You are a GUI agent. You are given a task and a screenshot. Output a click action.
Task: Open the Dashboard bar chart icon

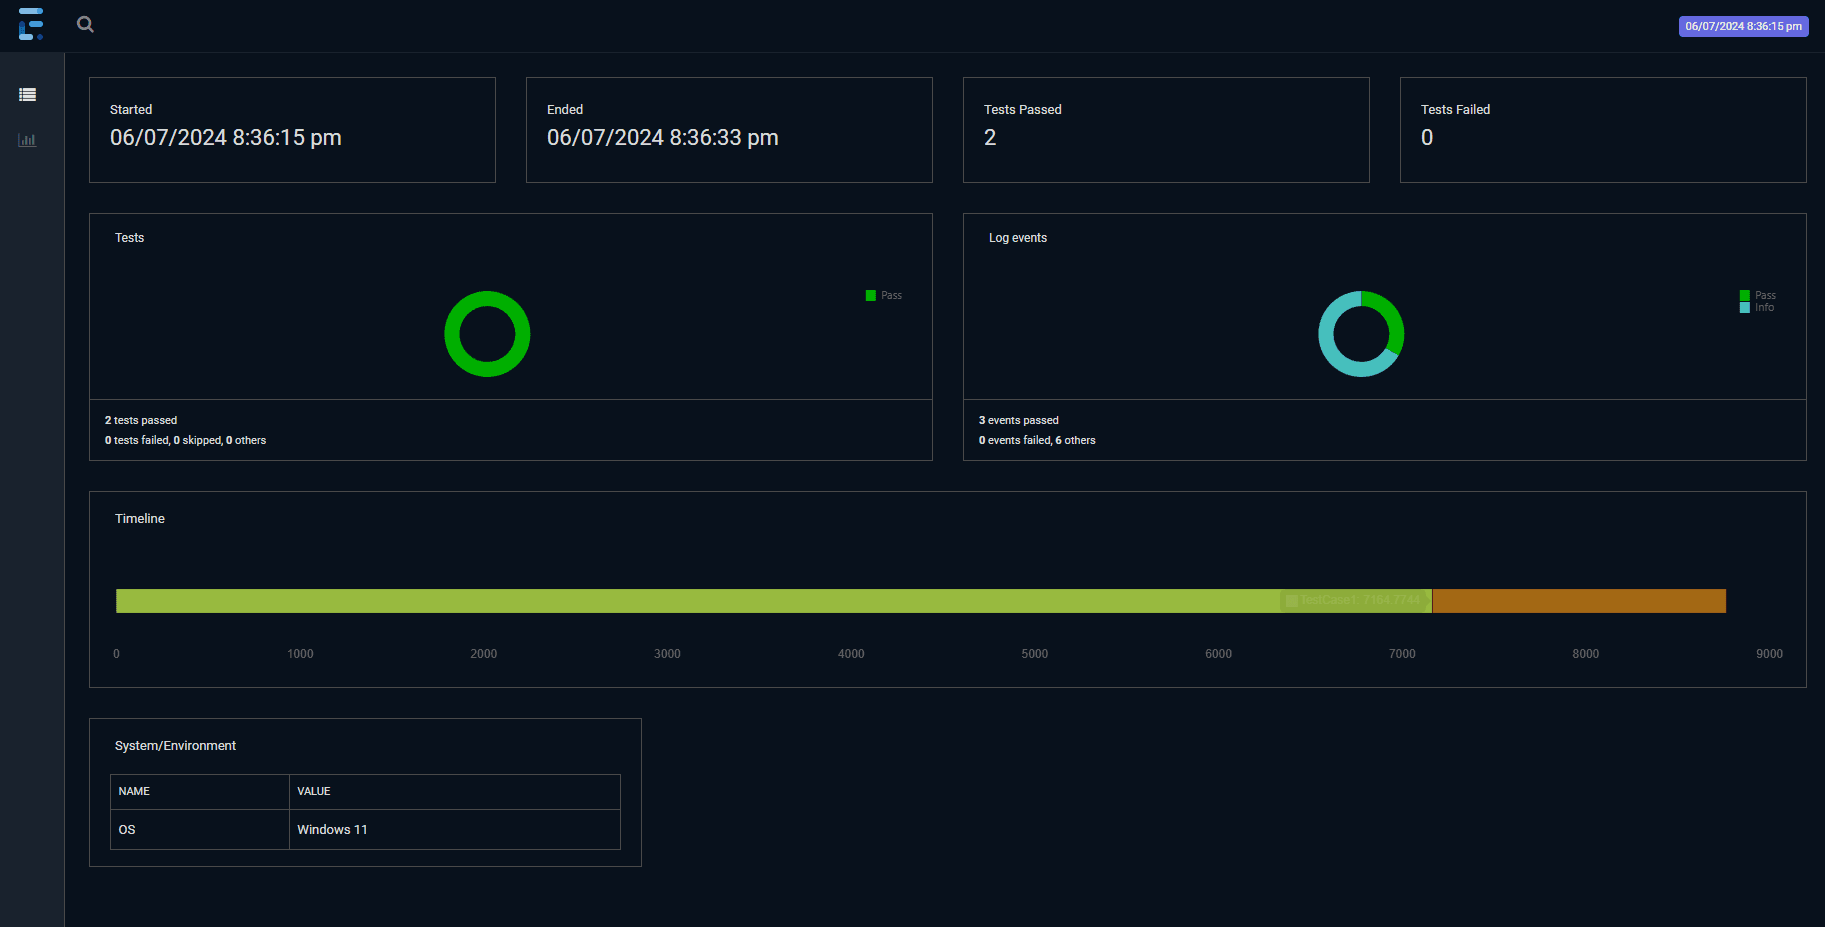click(28, 140)
